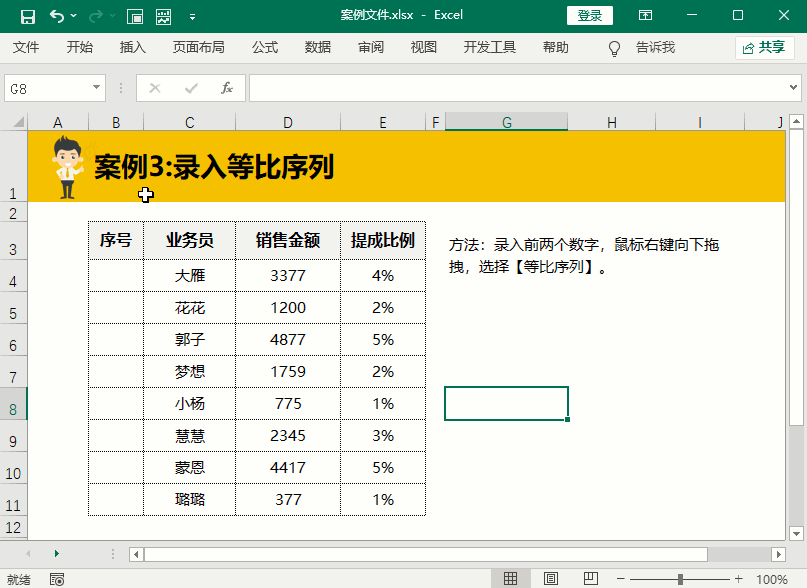This screenshot has width=807, height=588.
Task: Click the Undo arrow icon
Action: pyautogui.click(x=57, y=16)
